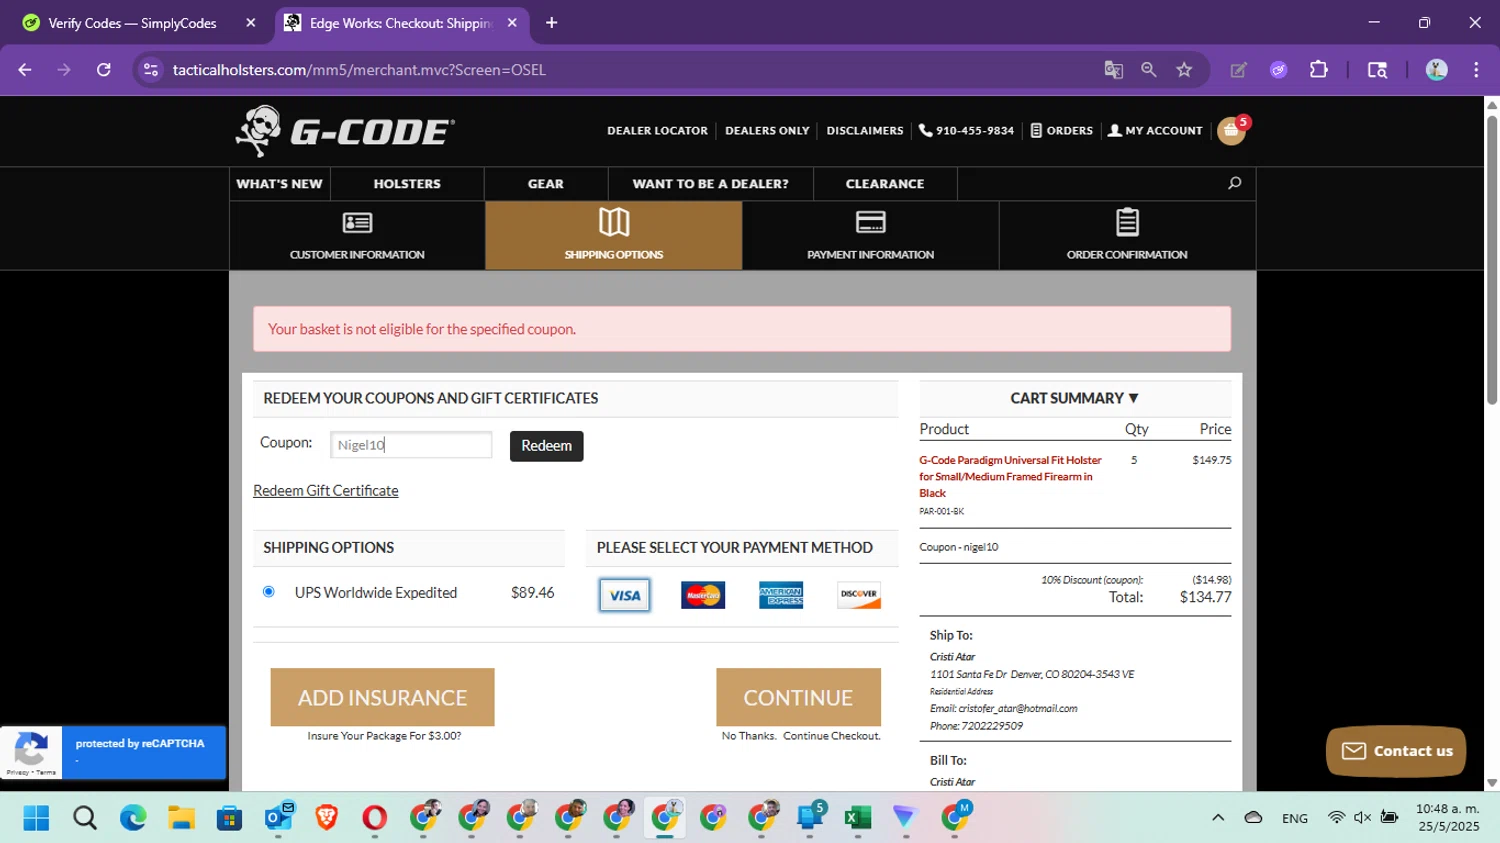Click the browser back arrow

tap(25, 70)
